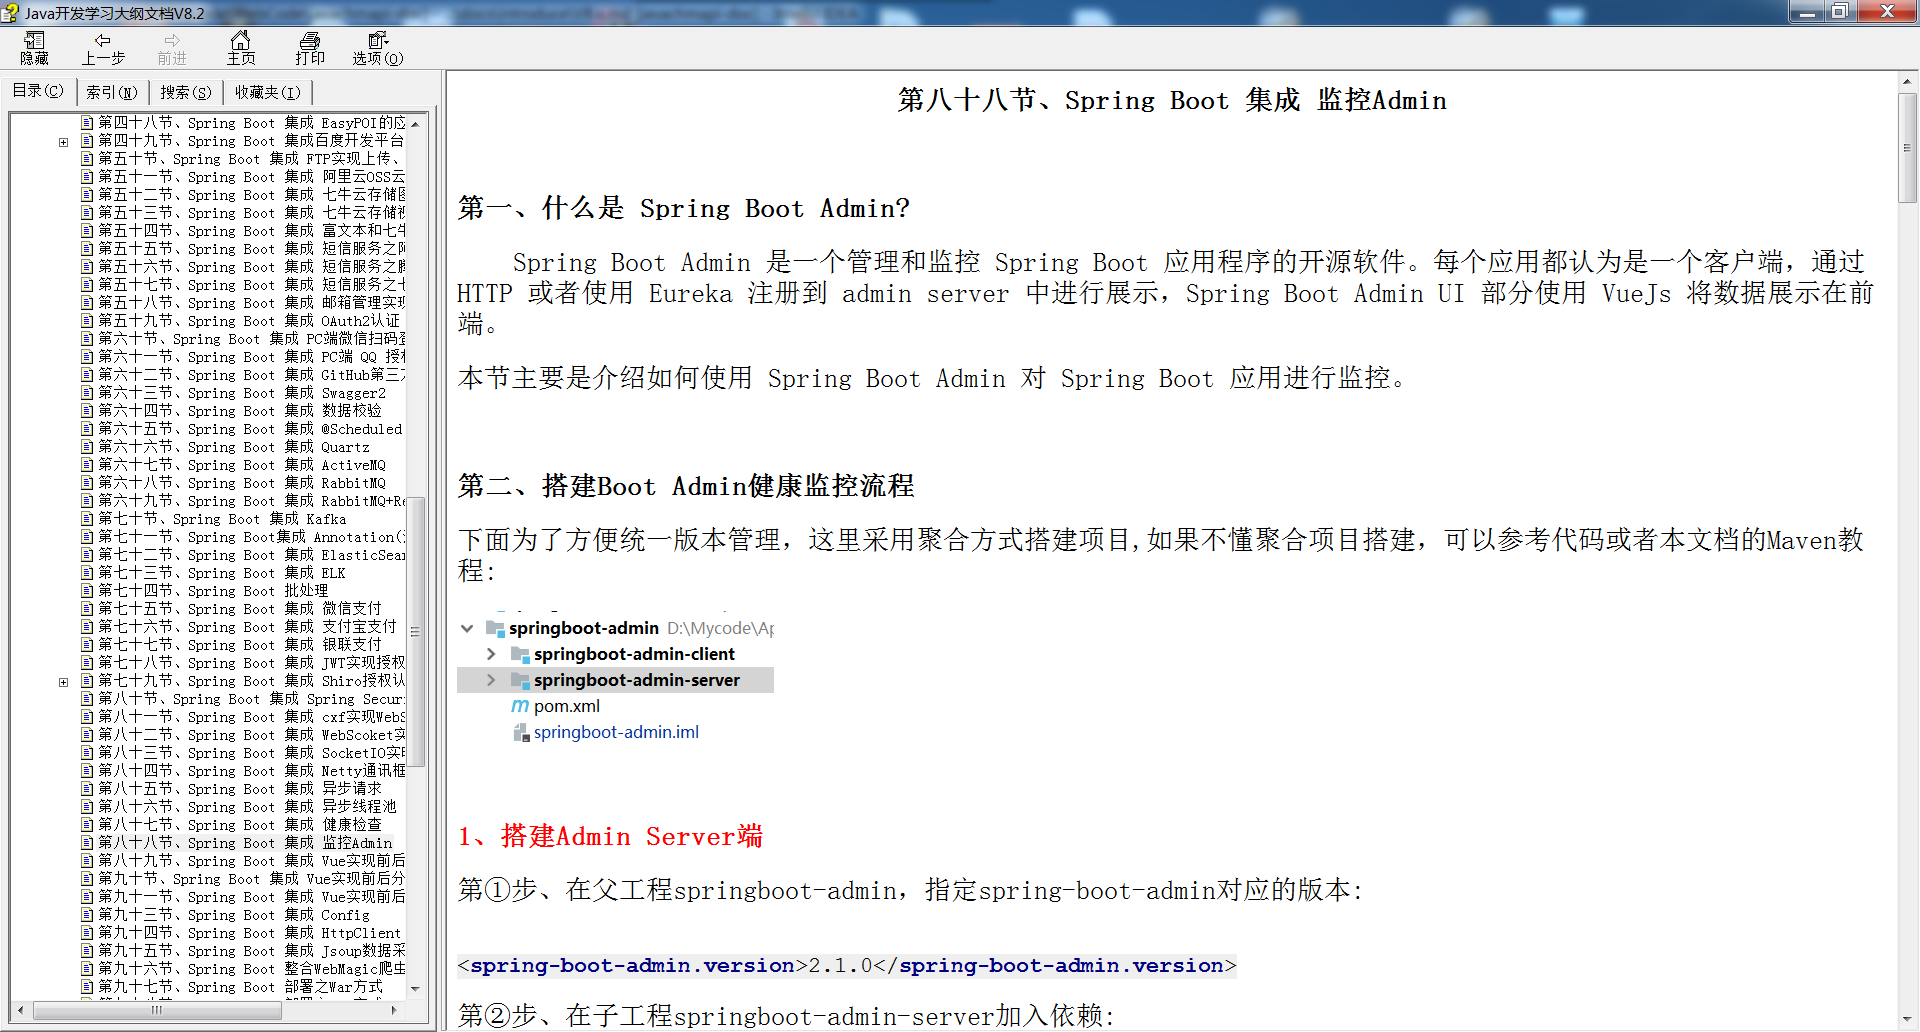Click page icon of 第八十三节 SocketIO
Viewport: 1920px width, 1032px height.
click(x=87, y=753)
